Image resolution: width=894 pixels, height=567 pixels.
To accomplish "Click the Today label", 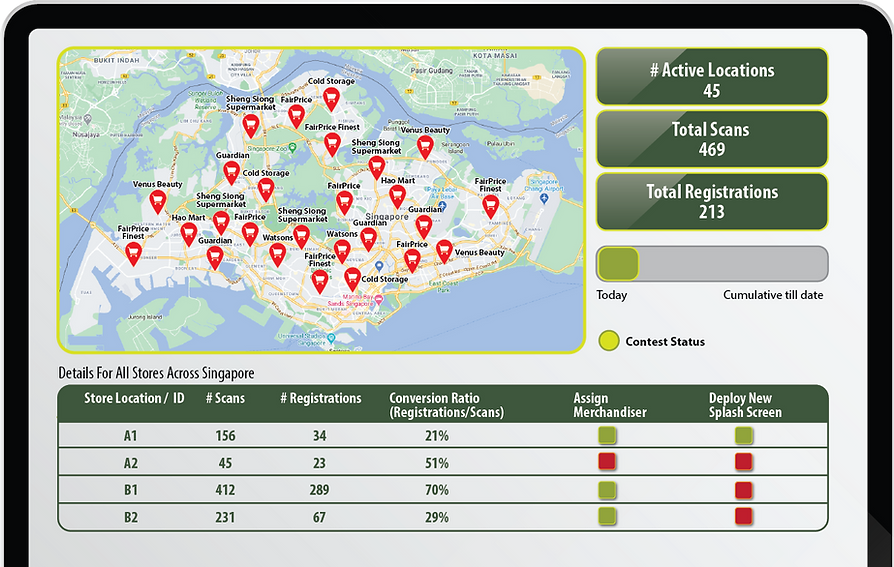I will pyautogui.click(x=612, y=295).
